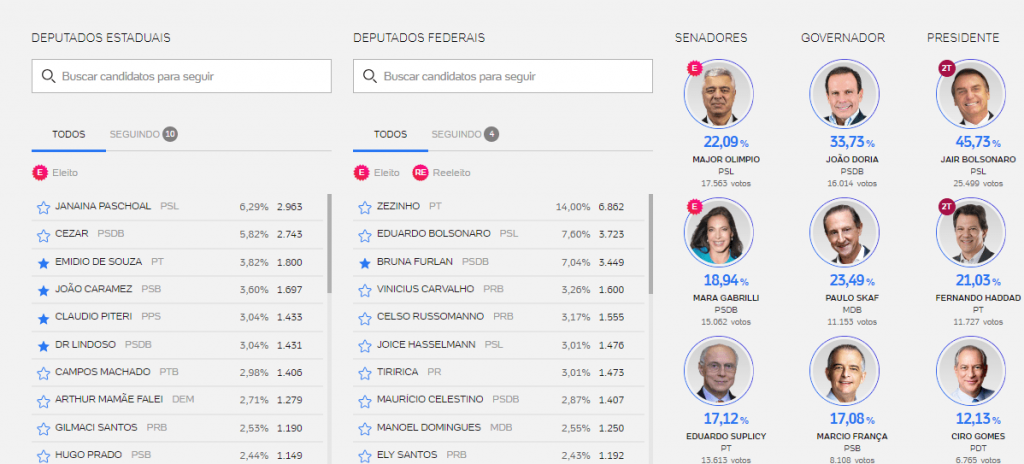This screenshot has width=1024, height=464.
Task: Open João Doria governor portrait
Action: pyautogui.click(x=844, y=94)
